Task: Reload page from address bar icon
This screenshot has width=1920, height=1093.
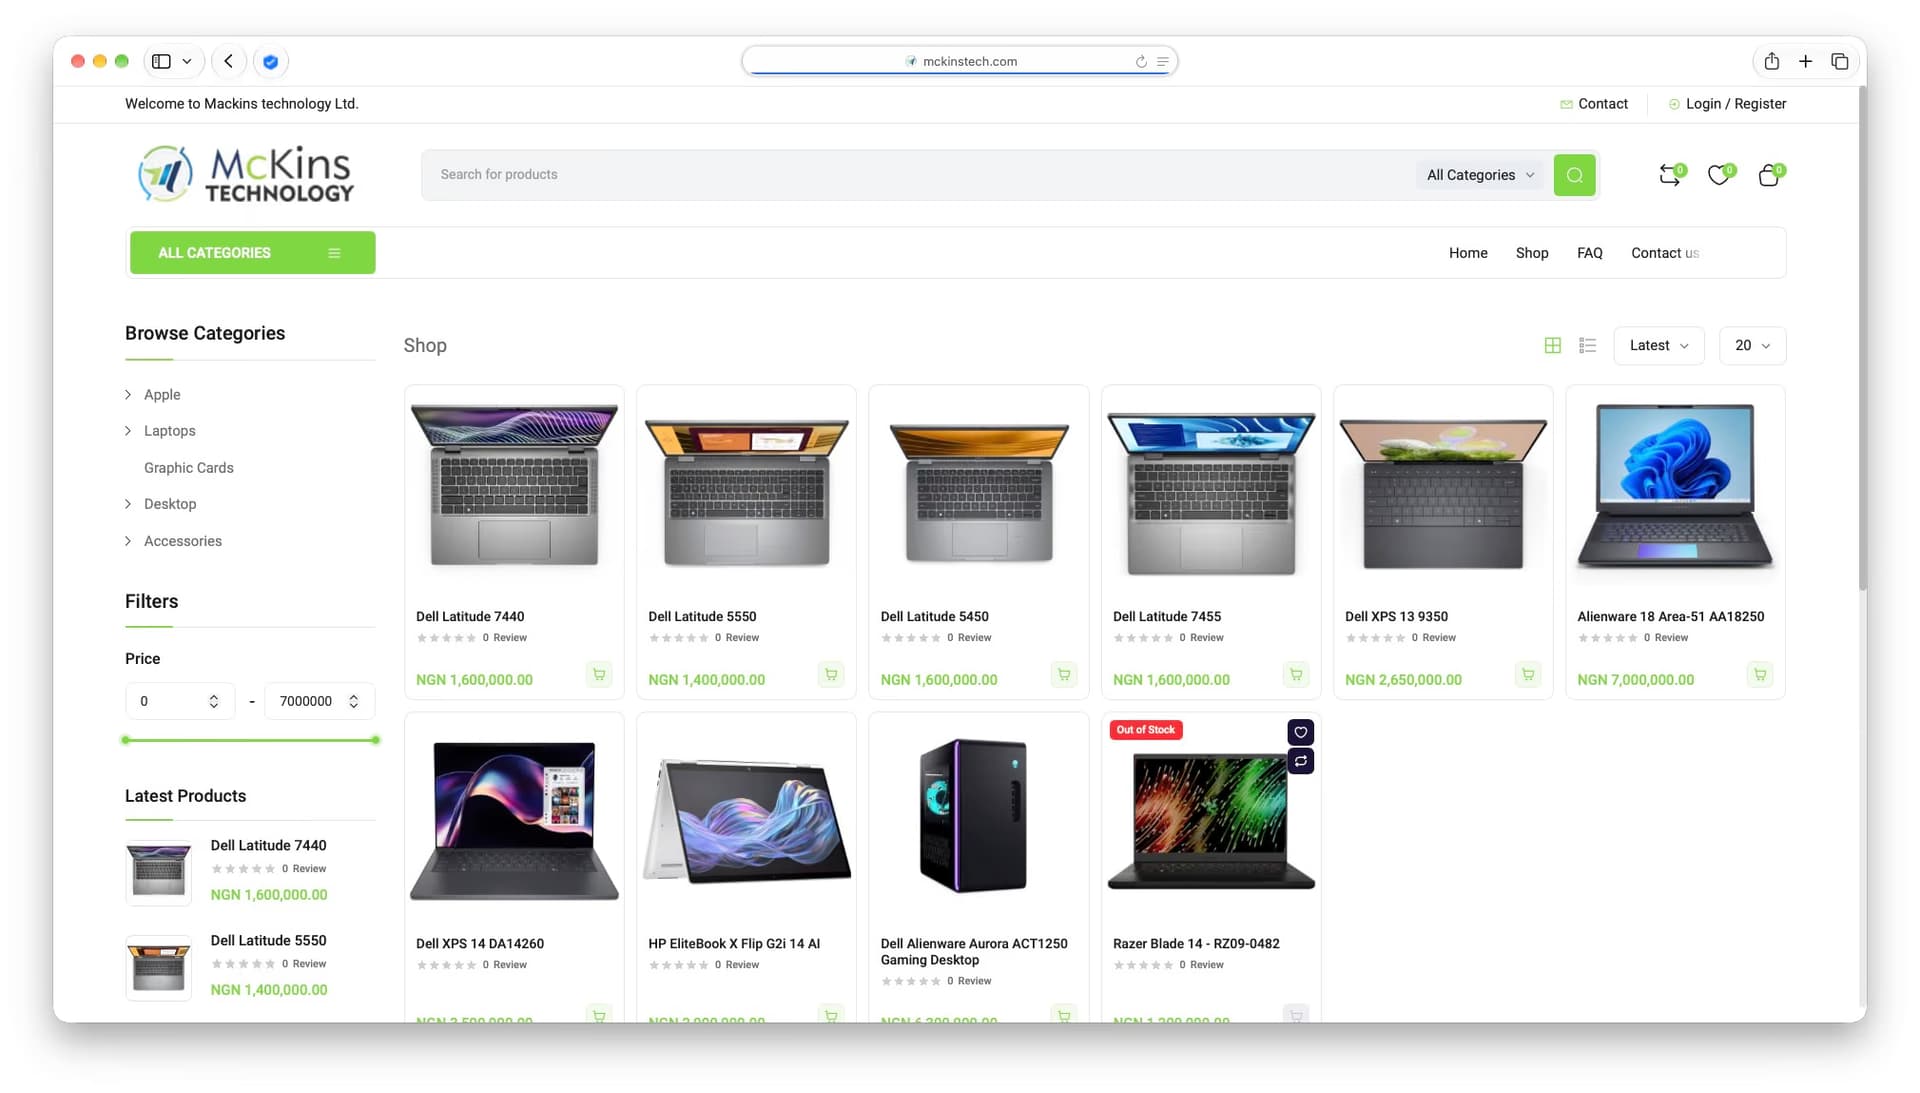Action: 1141,61
